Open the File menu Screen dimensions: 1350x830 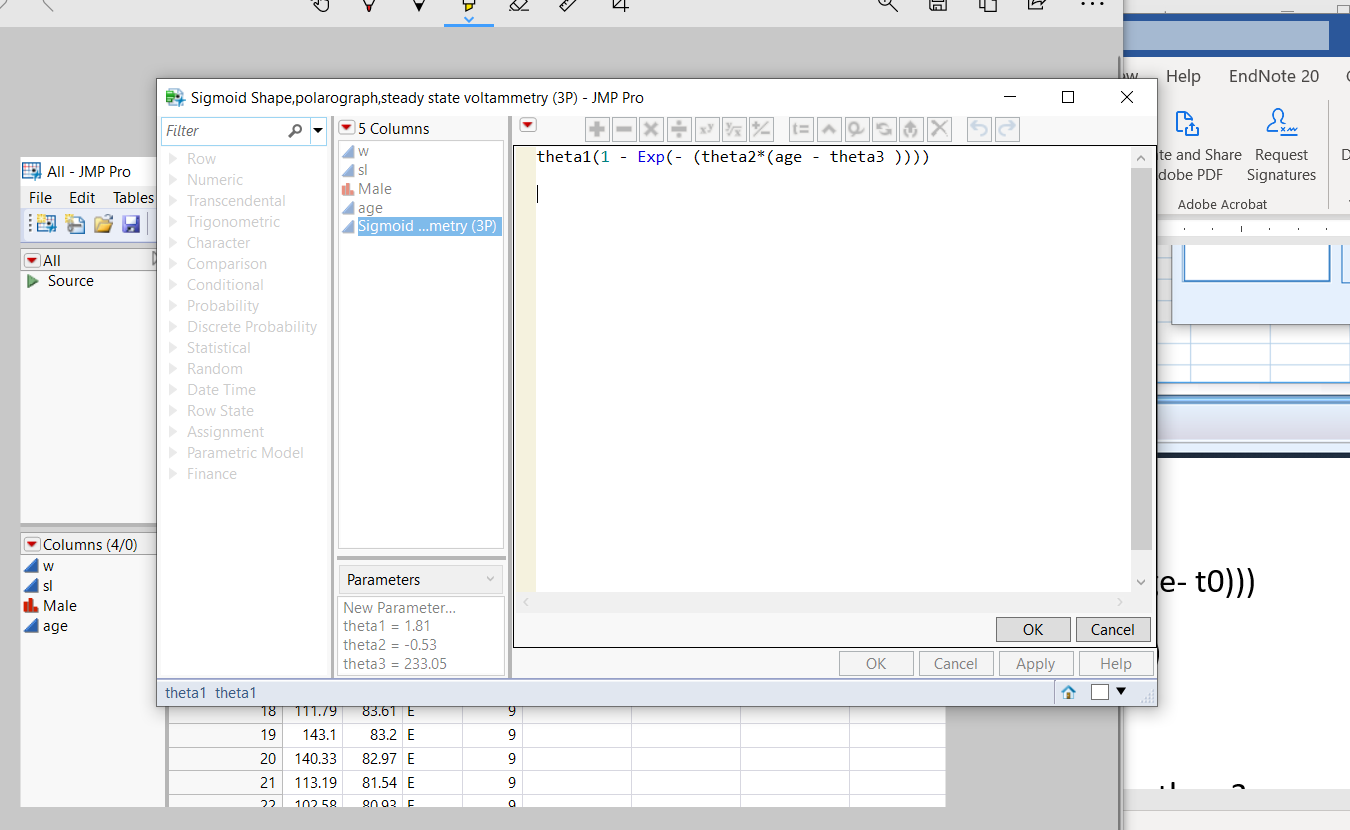(x=40, y=197)
